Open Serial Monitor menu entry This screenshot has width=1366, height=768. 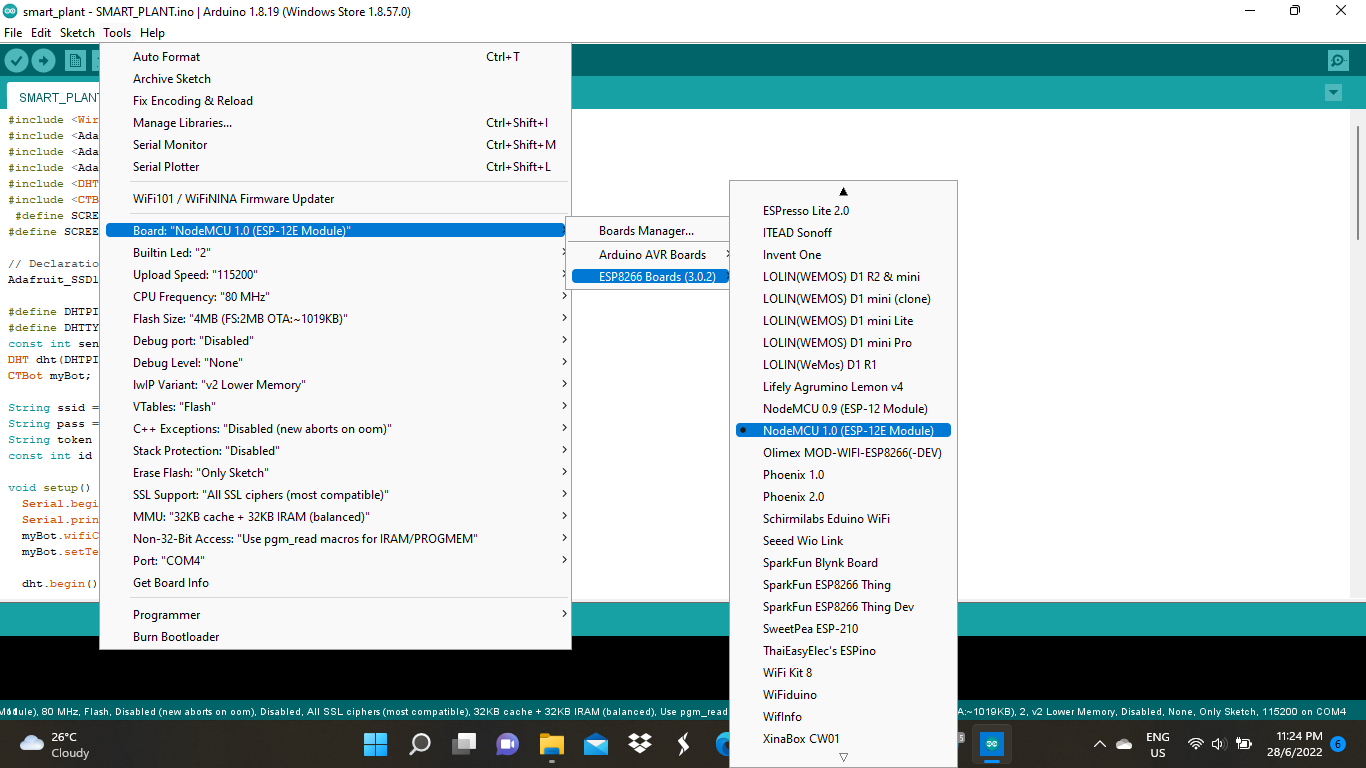(336, 145)
